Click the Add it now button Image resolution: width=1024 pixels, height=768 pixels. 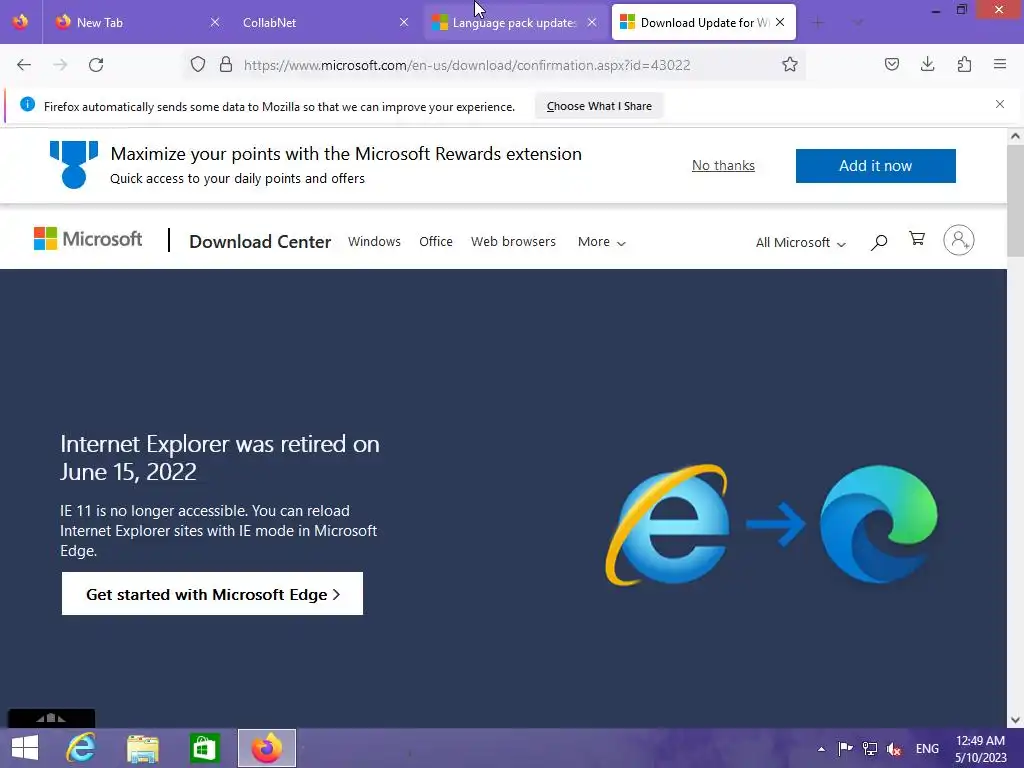coord(875,166)
